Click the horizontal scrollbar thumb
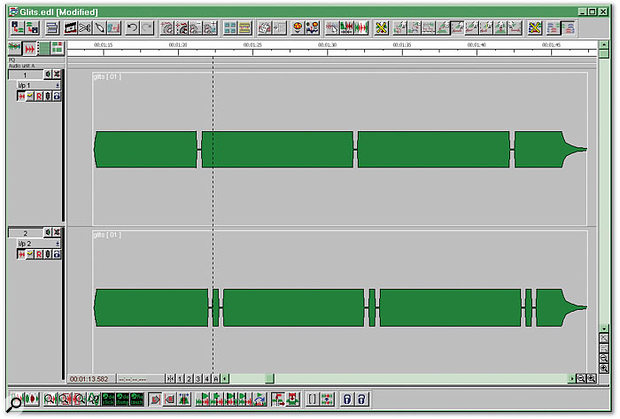This screenshot has width=620, height=419. [269, 379]
